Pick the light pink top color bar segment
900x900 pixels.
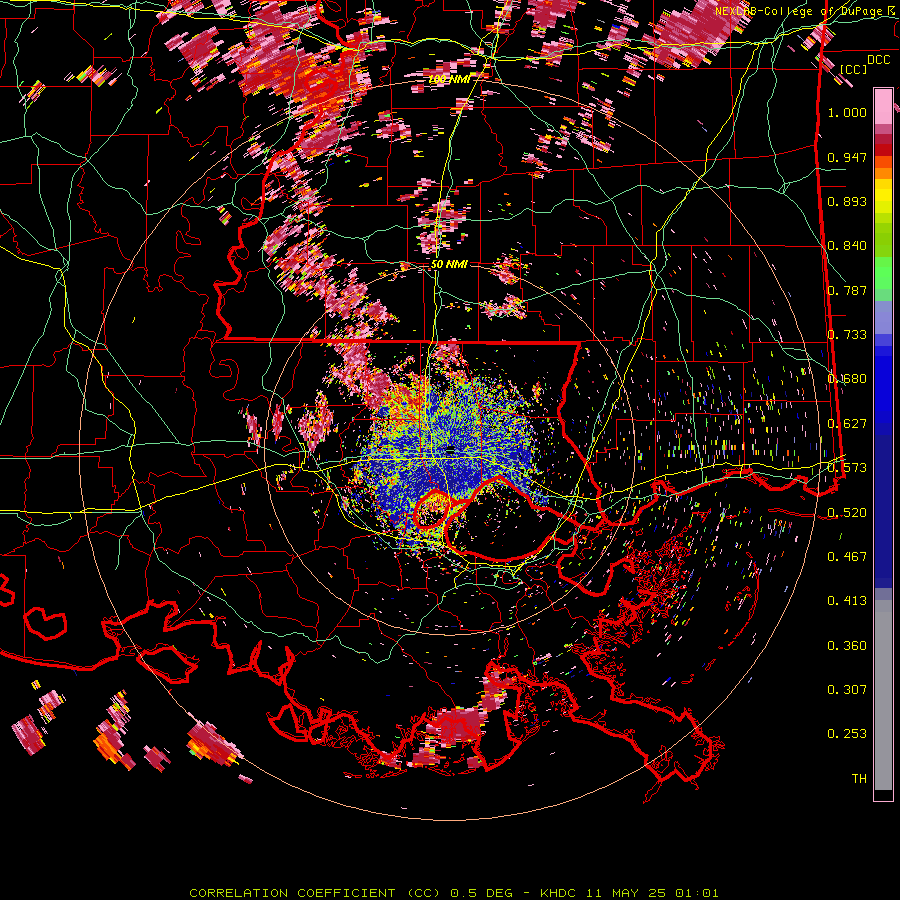[x=883, y=106]
